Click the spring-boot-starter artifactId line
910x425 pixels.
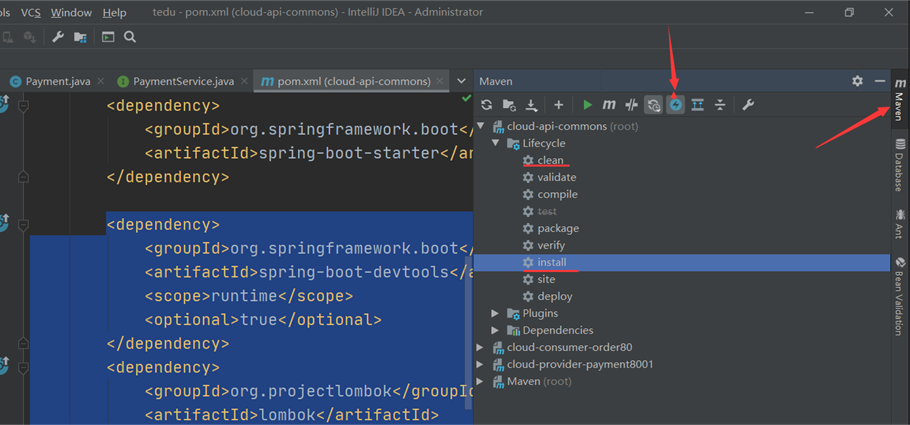[x=309, y=153]
